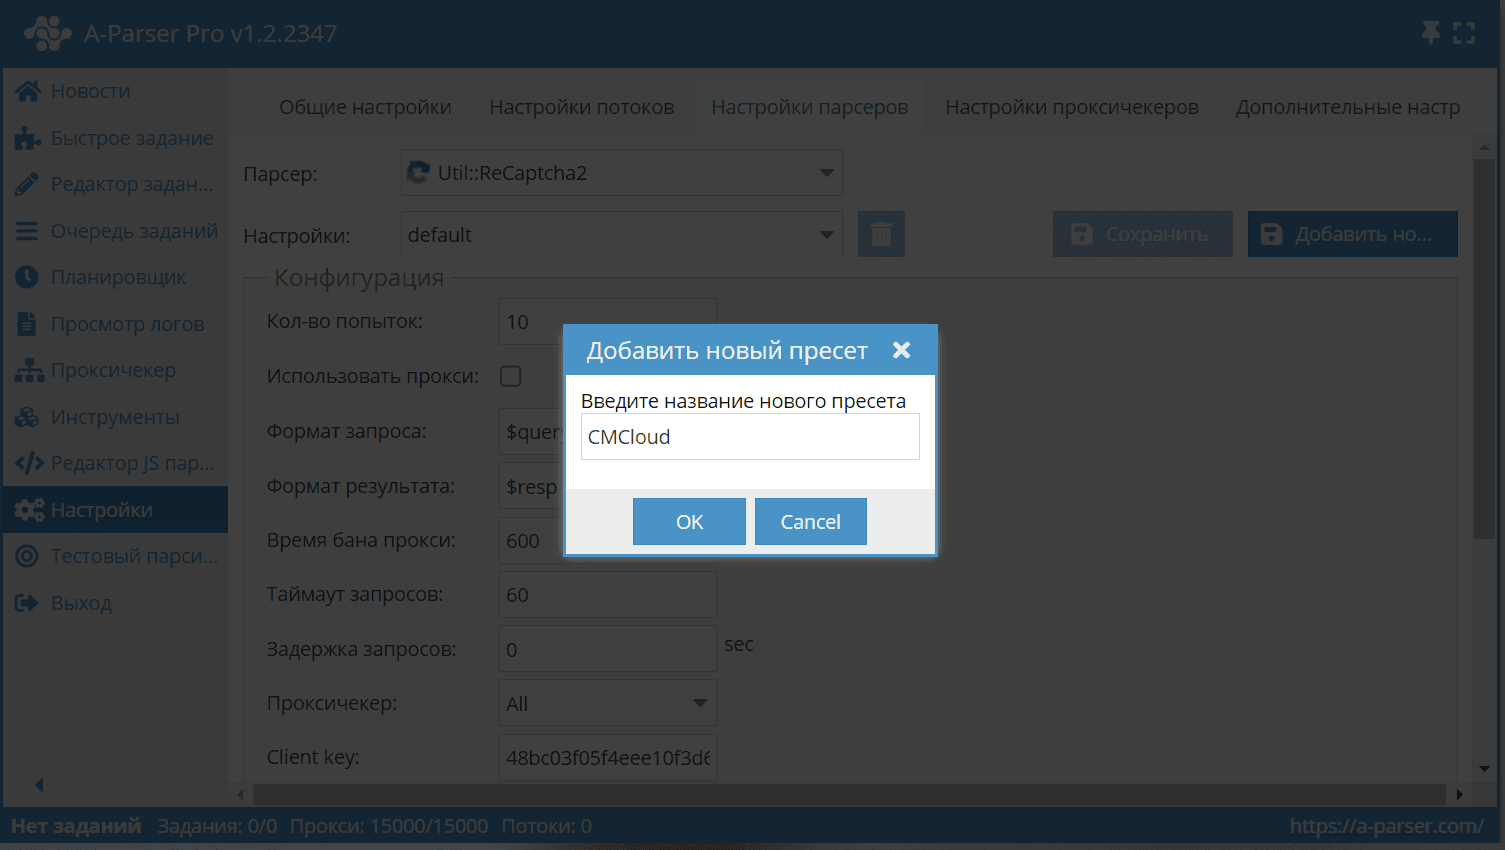Click the A-Parser logo icon

(47, 33)
